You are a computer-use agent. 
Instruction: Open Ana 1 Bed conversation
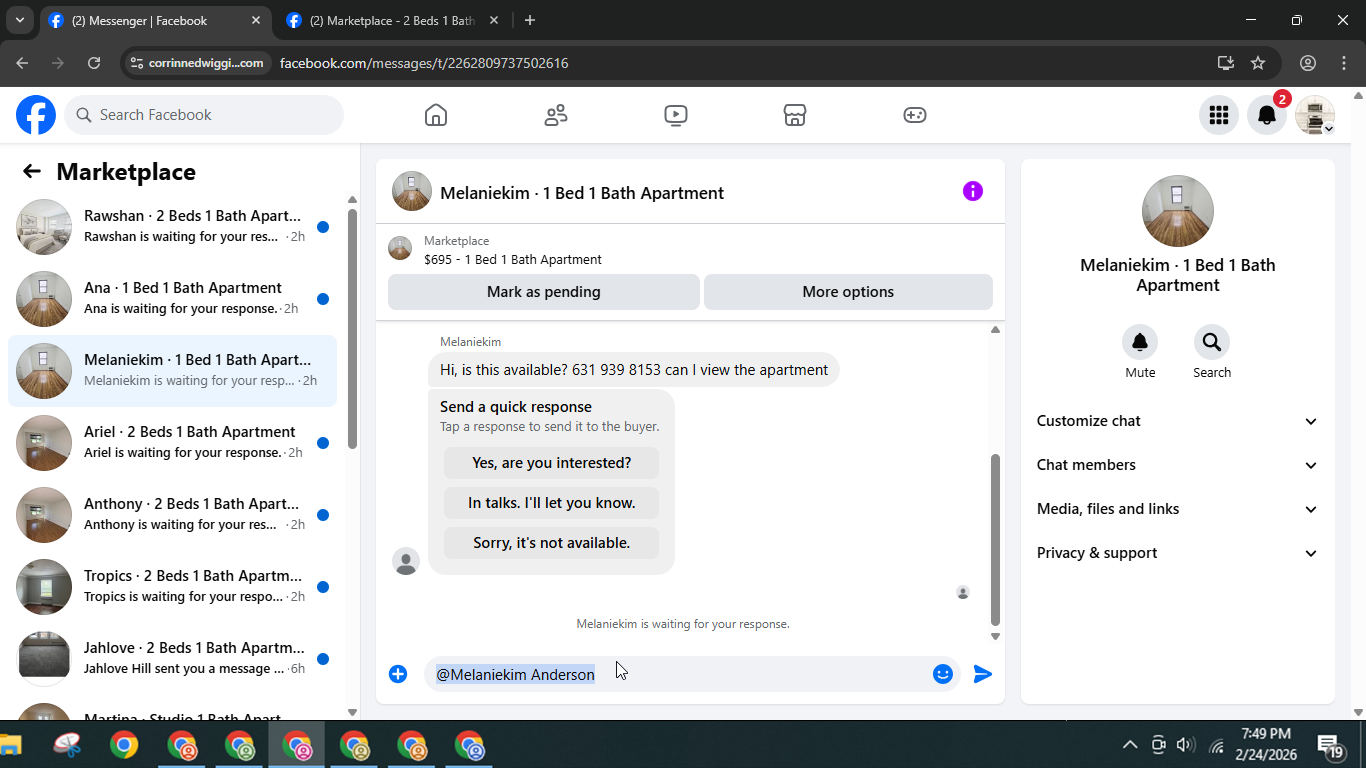(172, 299)
